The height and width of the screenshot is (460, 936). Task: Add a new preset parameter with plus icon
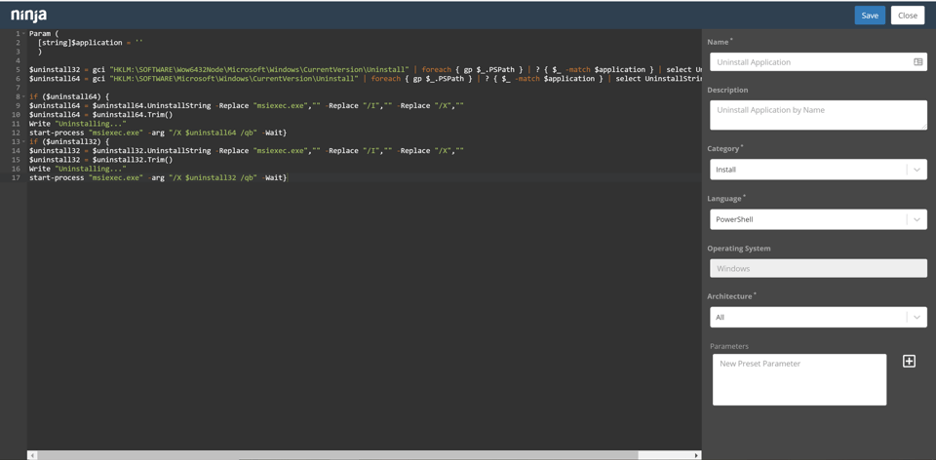coord(908,361)
